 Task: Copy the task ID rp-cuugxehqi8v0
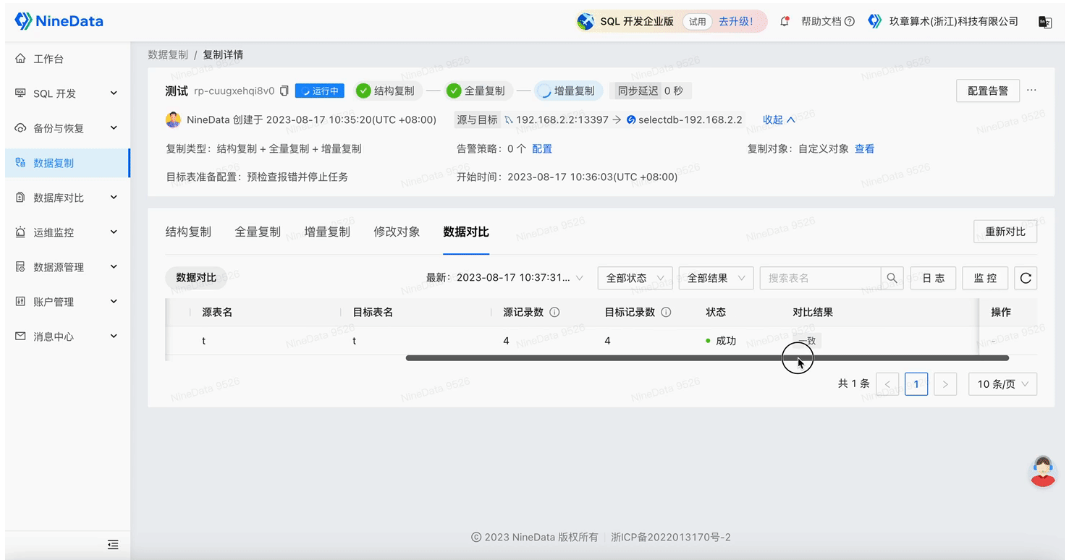click(284, 90)
